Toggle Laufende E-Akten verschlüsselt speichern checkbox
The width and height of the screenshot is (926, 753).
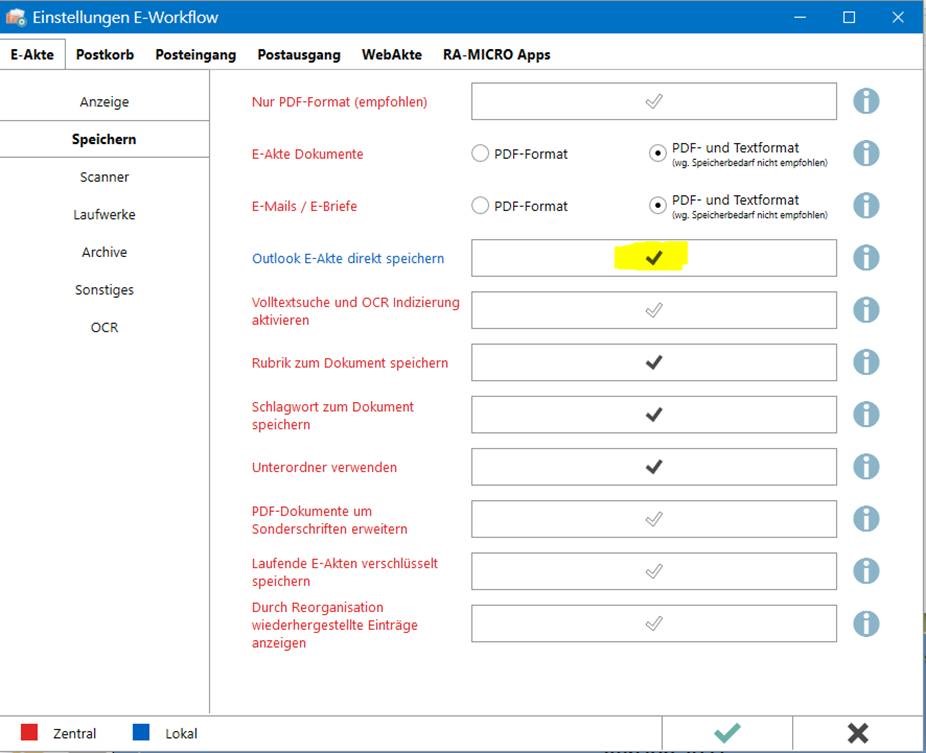click(654, 571)
